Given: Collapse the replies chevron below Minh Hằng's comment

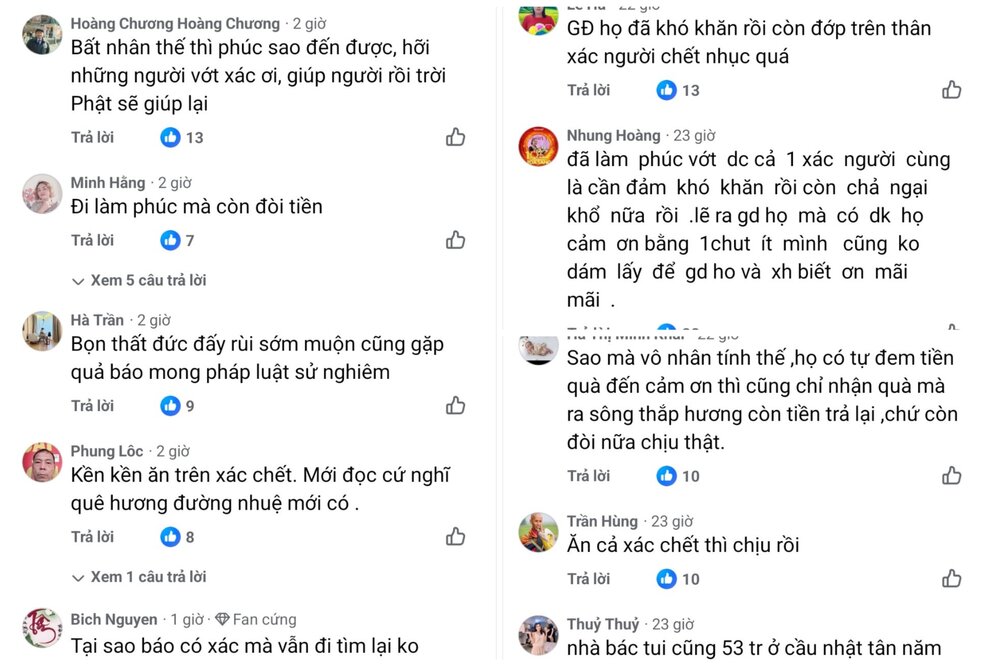Looking at the screenshot, I should tap(78, 281).
